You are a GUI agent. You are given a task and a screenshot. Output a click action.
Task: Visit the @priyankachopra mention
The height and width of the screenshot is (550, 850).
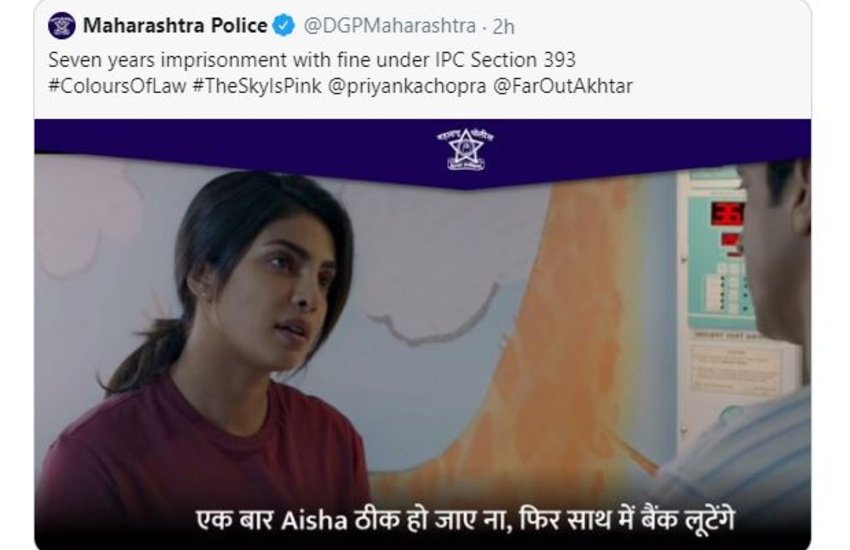click(x=407, y=86)
